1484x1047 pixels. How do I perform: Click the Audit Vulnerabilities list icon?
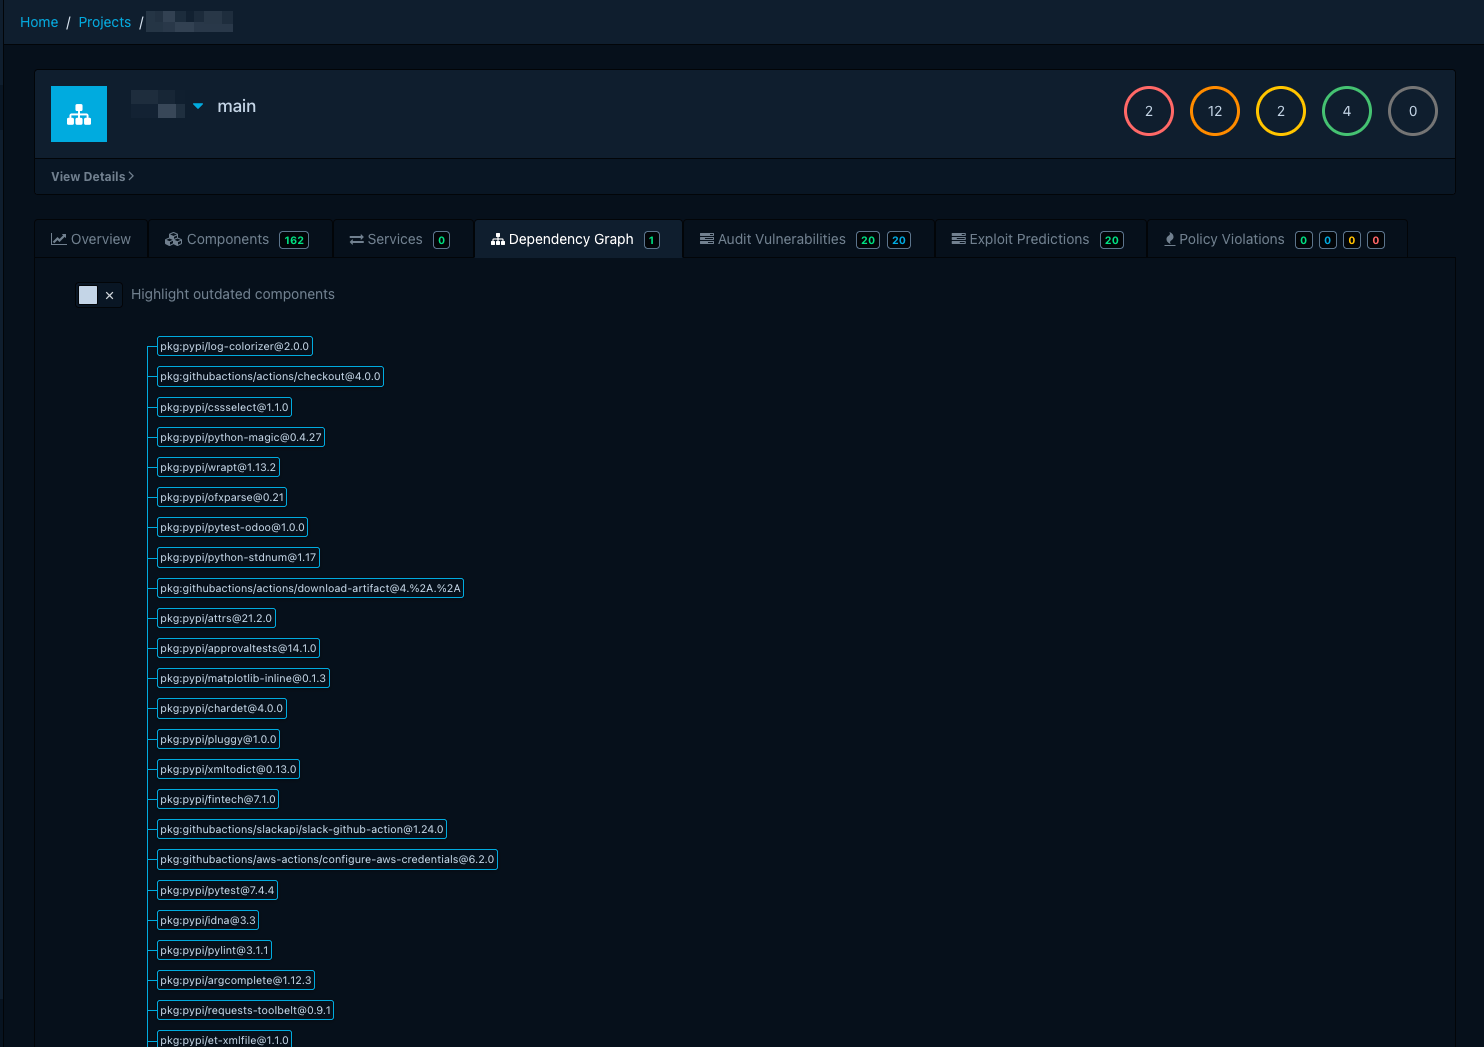click(707, 239)
